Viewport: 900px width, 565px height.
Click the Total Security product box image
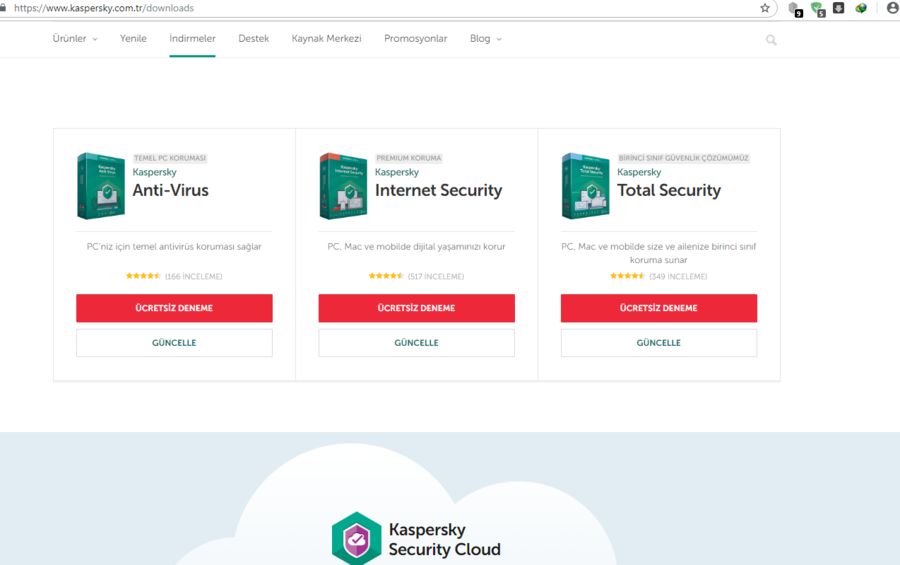(x=585, y=186)
